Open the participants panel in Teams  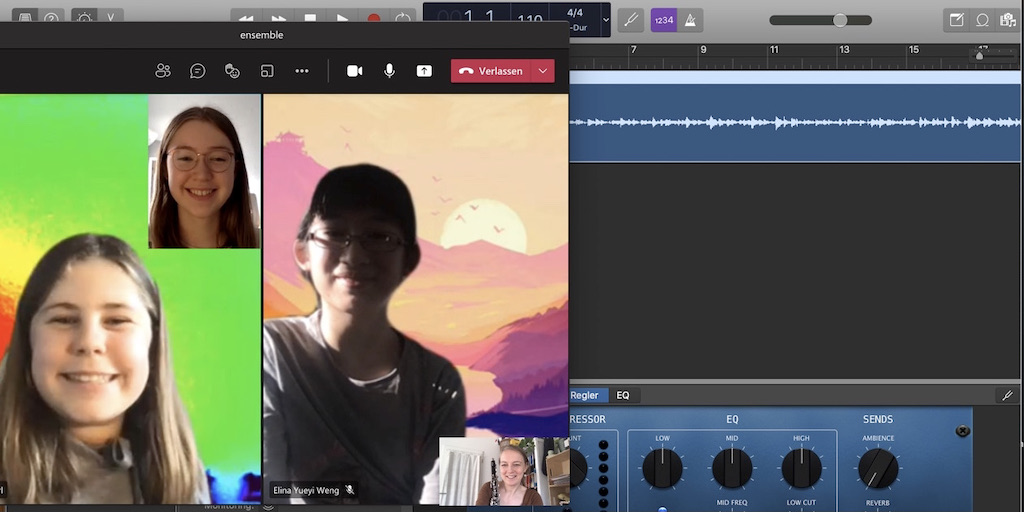163,71
